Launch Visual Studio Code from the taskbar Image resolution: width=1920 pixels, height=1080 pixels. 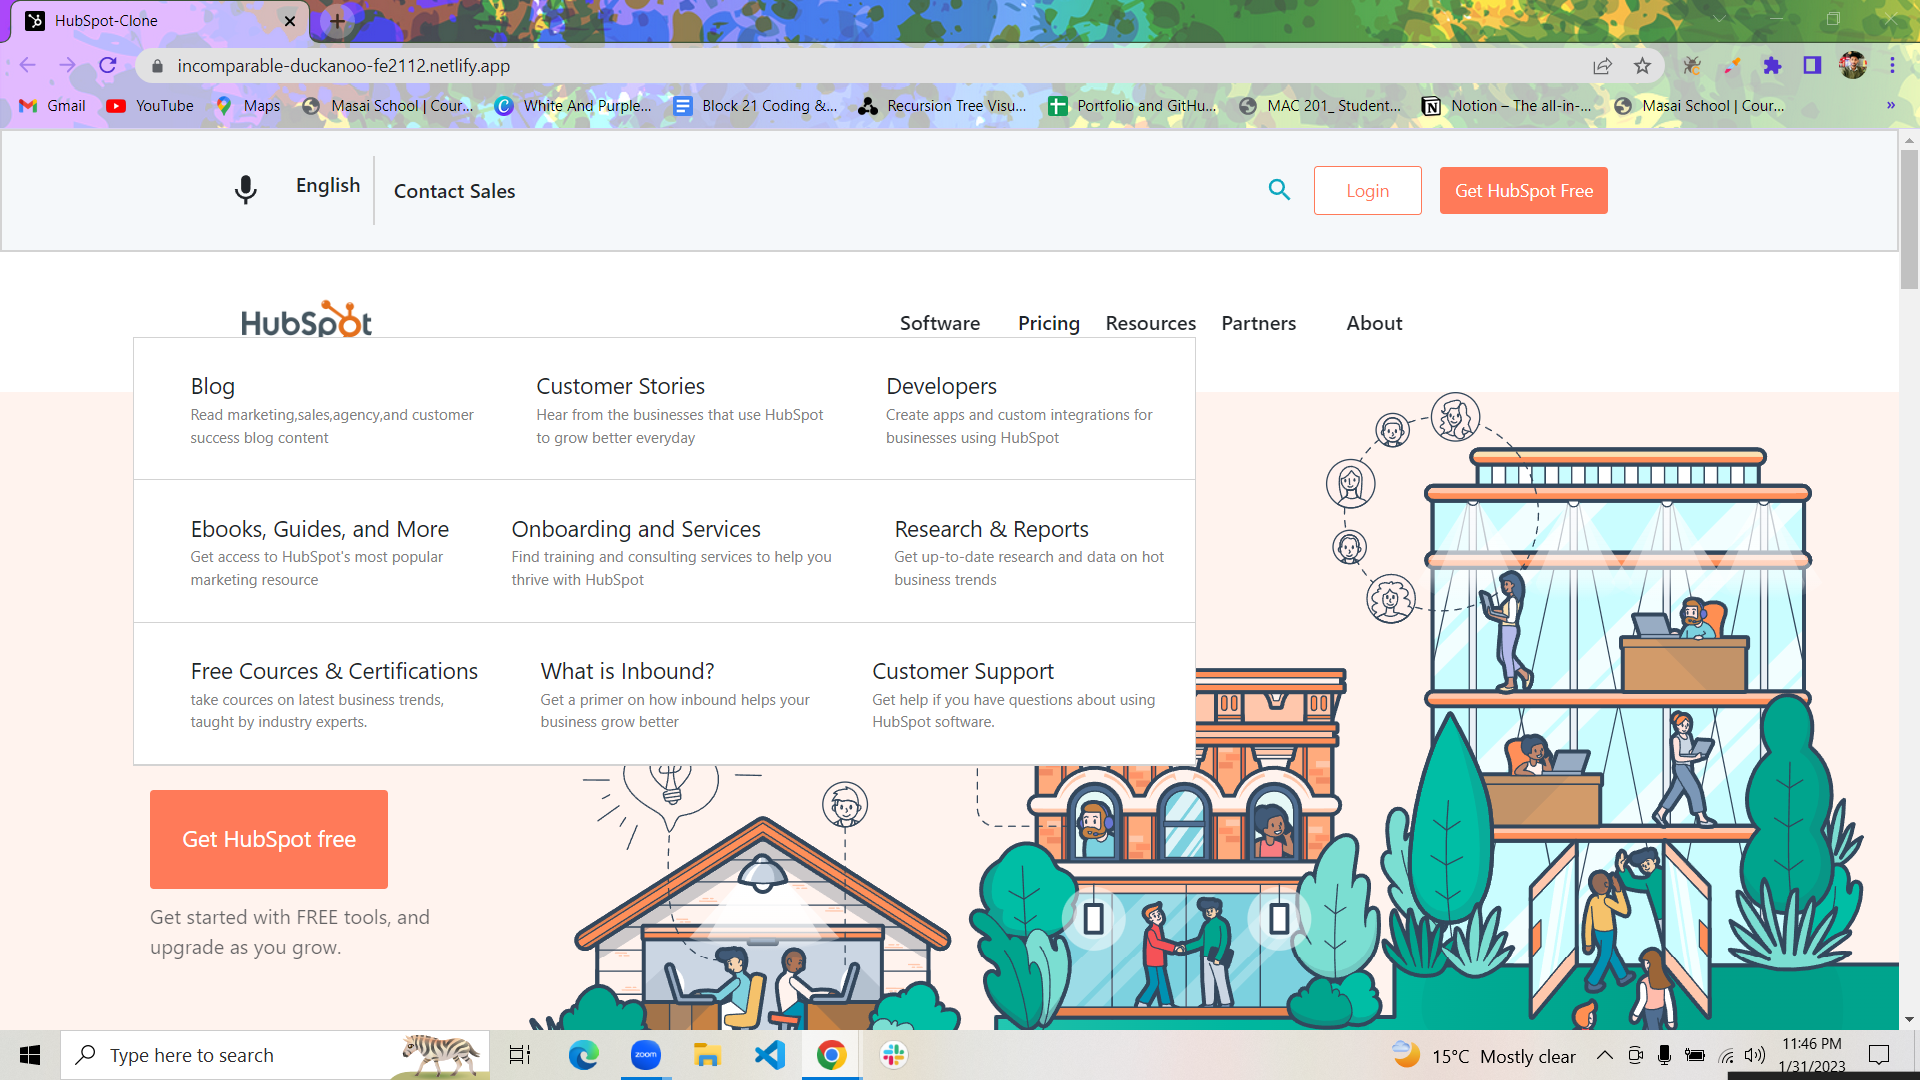click(x=770, y=1055)
